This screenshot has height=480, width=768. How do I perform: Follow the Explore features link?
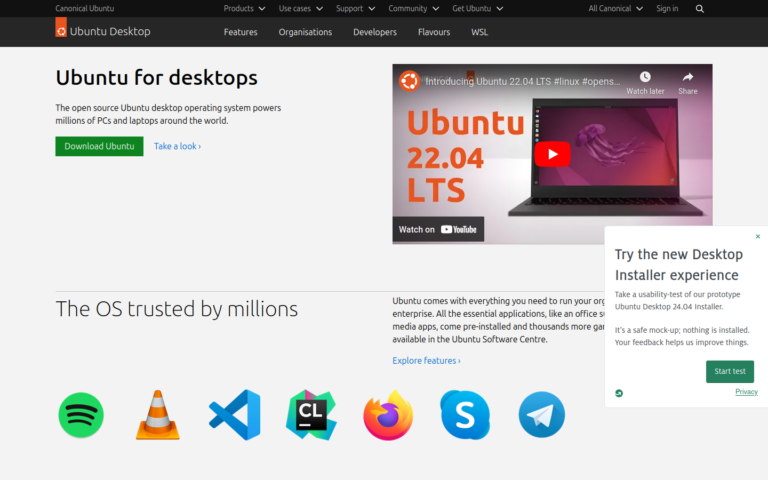click(x=426, y=360)
